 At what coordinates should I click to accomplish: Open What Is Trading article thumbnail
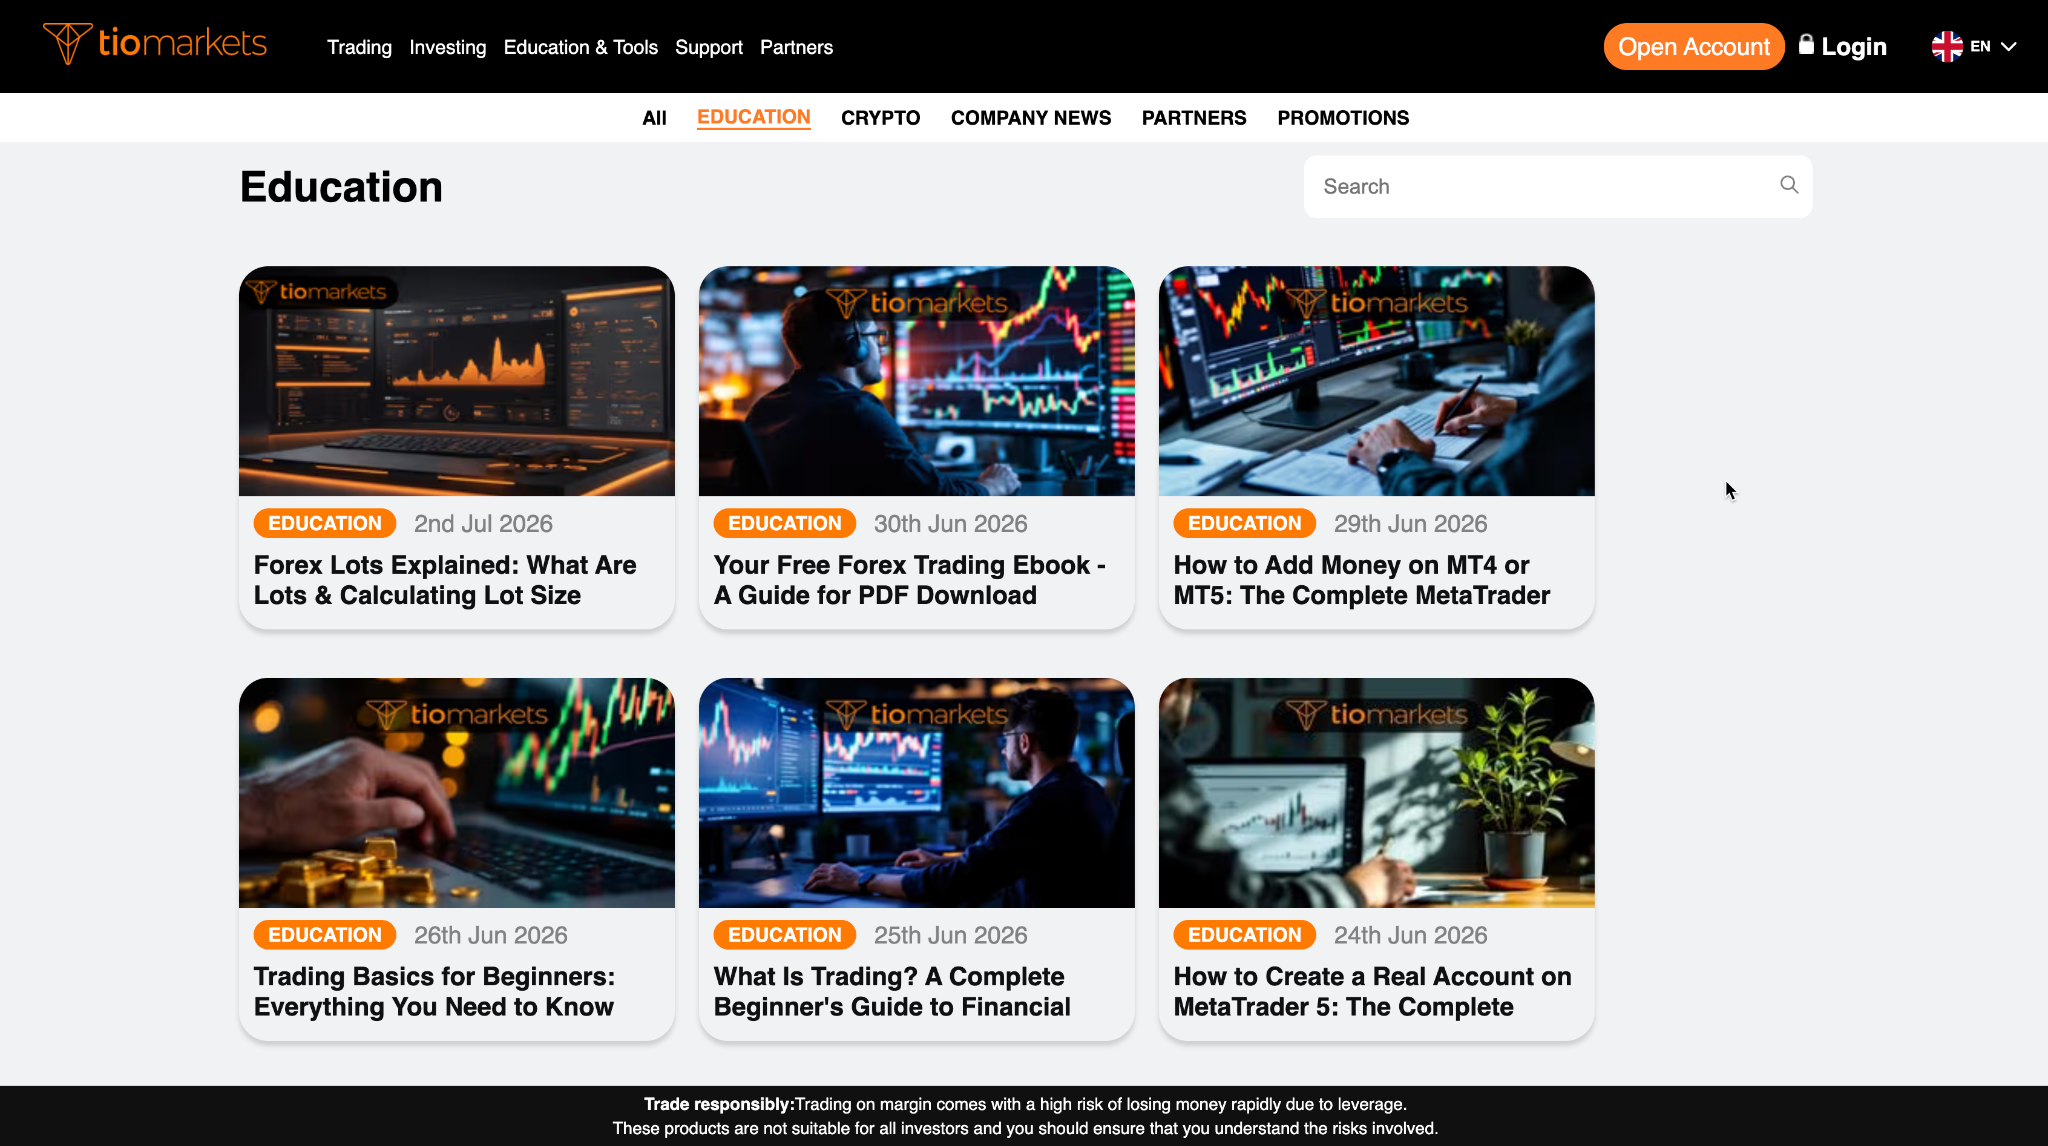pos(916,793)
